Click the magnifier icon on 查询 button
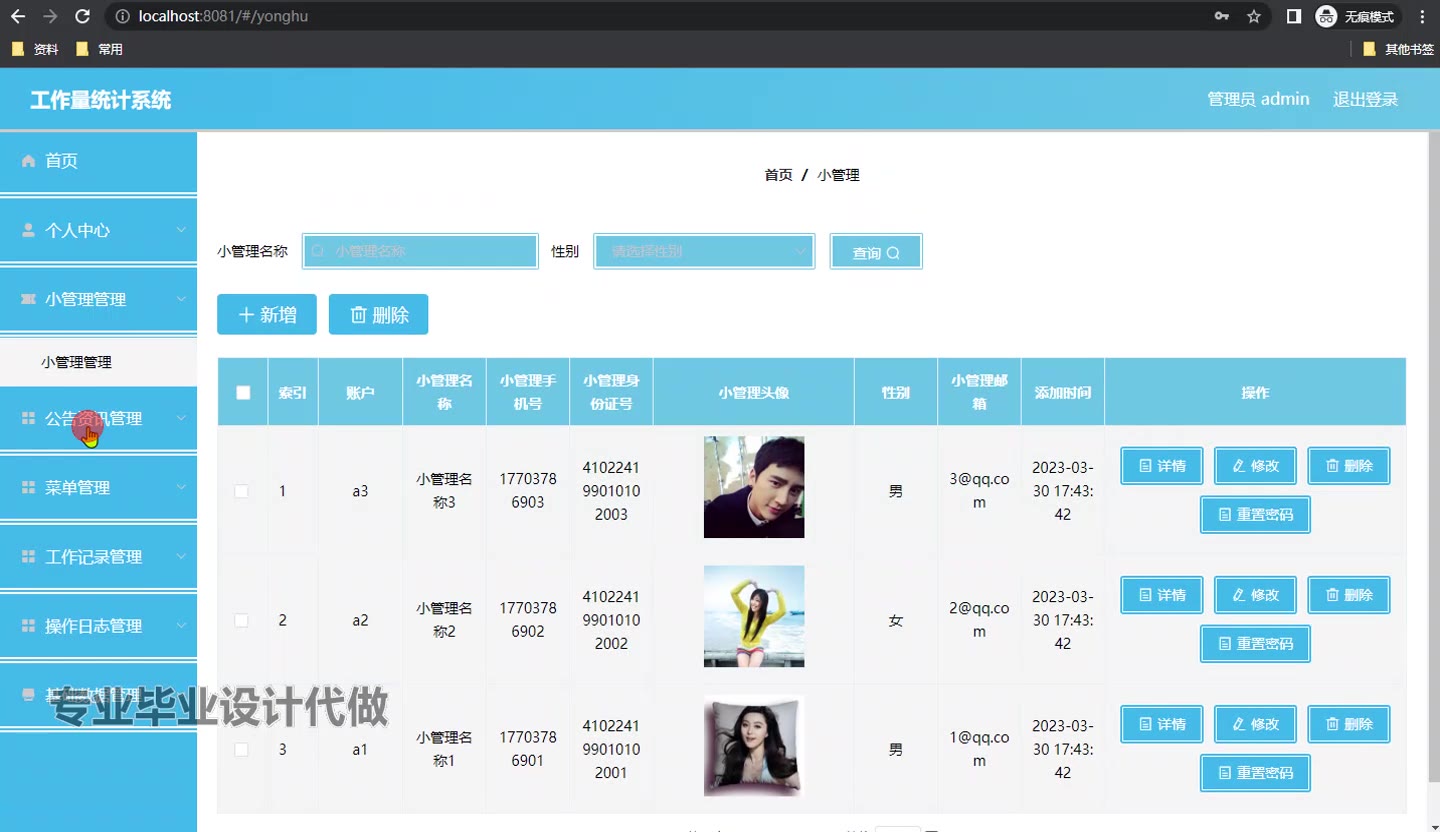 click(893, 253)
